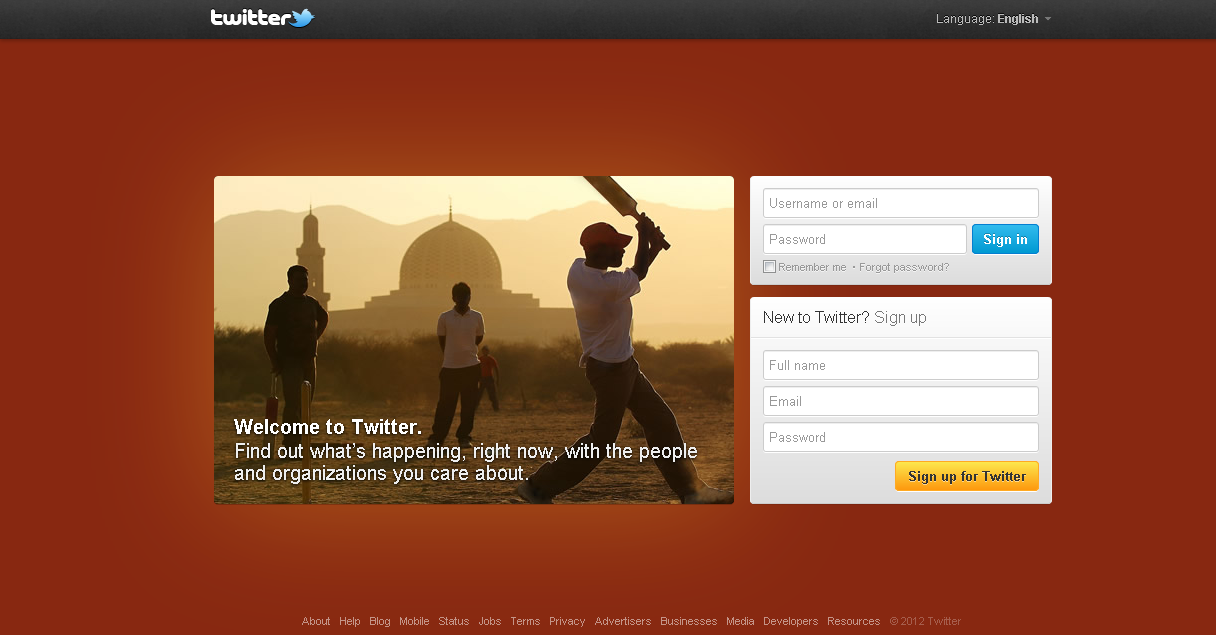Tick the Remember me checkbox

pyautogui.click(x=769, y=267)
